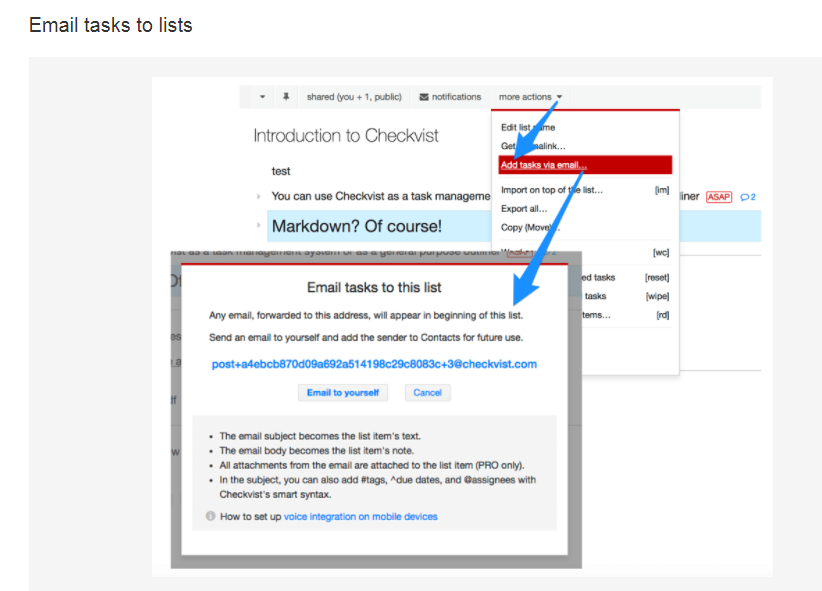
Task: Click the [im] shortcut label in menu
Action: 662,190
